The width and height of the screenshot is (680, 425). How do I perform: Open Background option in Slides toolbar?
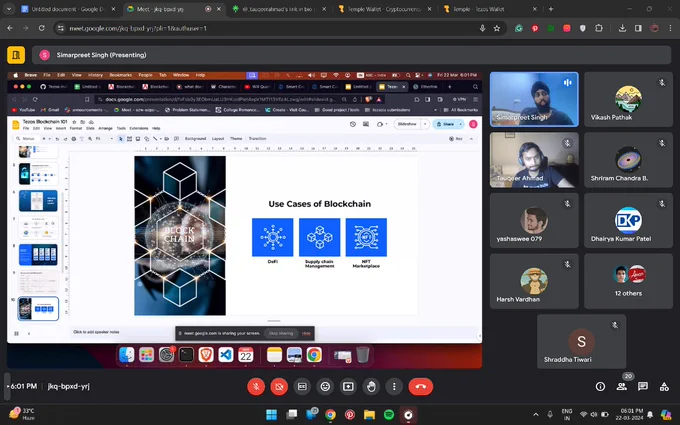pyautogui.click(x=195, y=139)
